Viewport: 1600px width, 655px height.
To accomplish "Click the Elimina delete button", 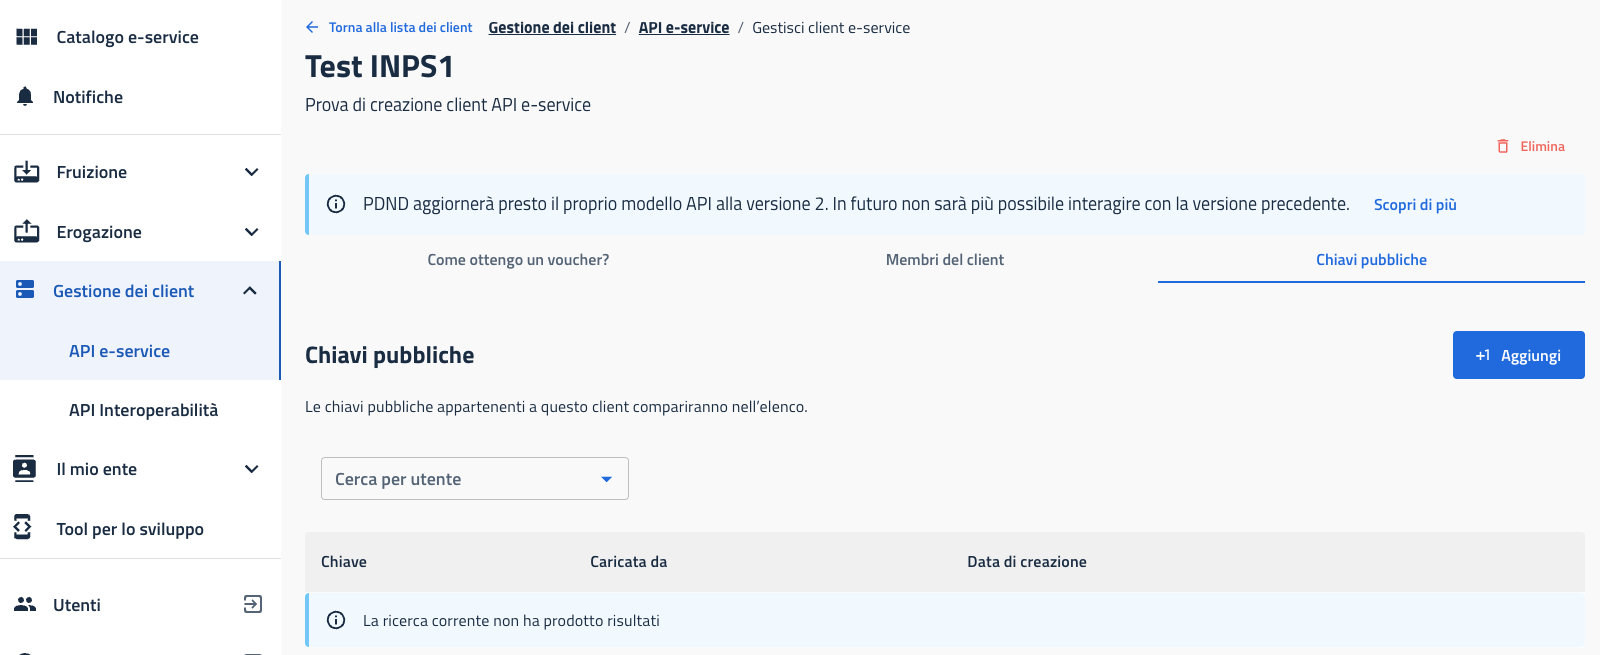I will tap(1531, 146).
